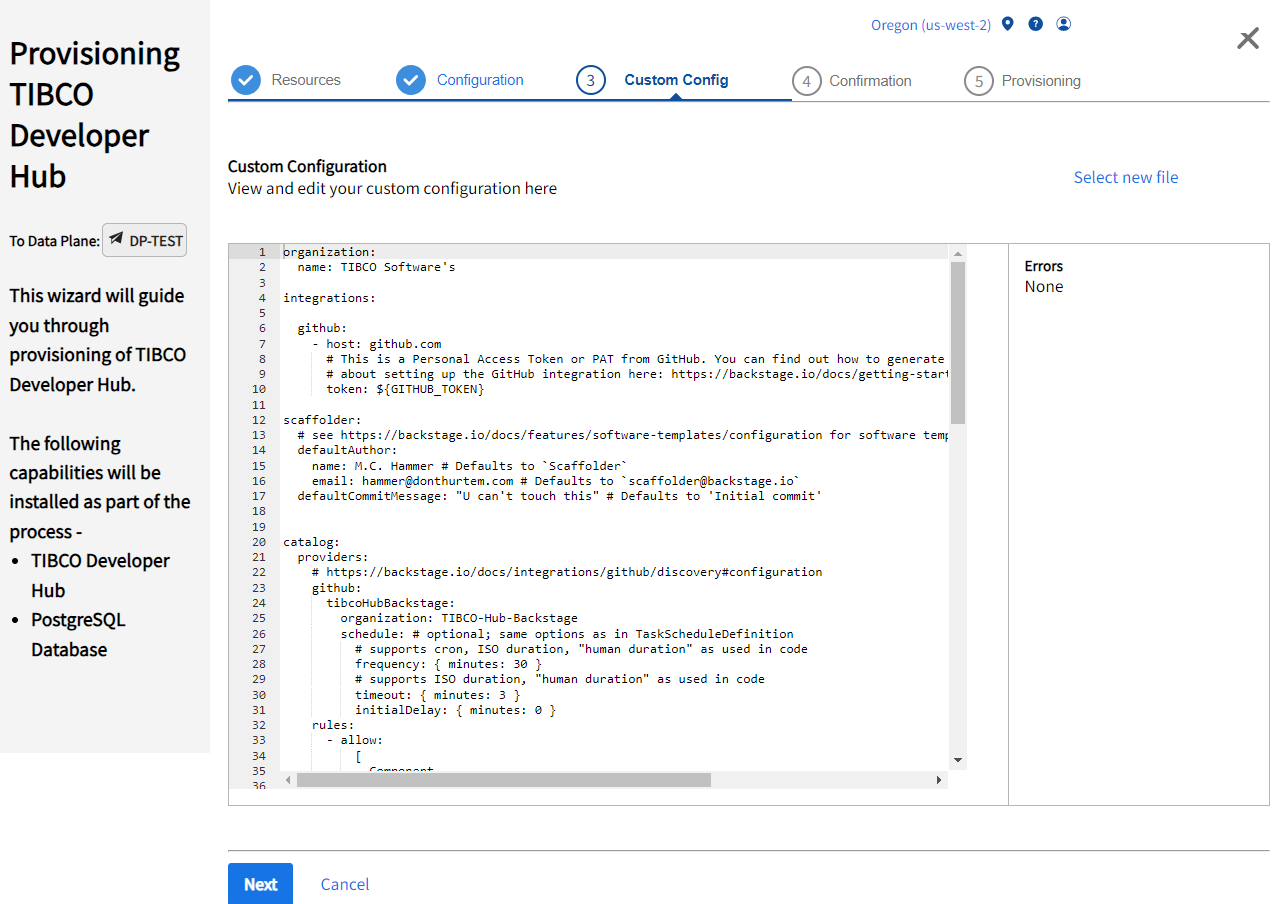
Task: Close the provisioning wizard with the X
Action: coord(1248,39)
